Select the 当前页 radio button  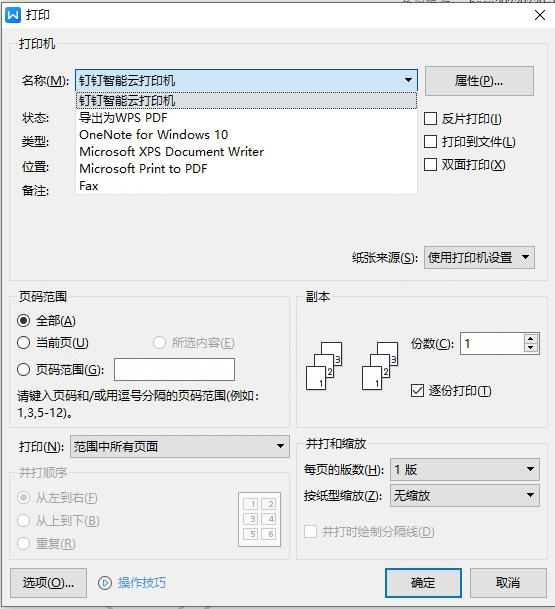[x=23, y=343]
